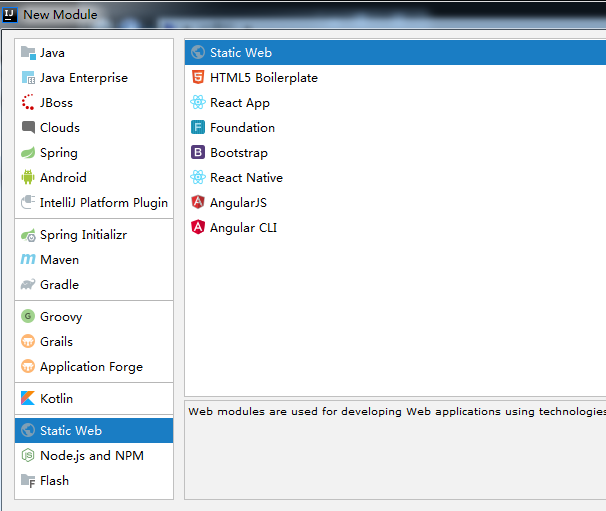Click the IntelliJ IDEA logo in the title bar
Image resolution: width=606 pixels, height=511 pixels.
pos(9,15)
